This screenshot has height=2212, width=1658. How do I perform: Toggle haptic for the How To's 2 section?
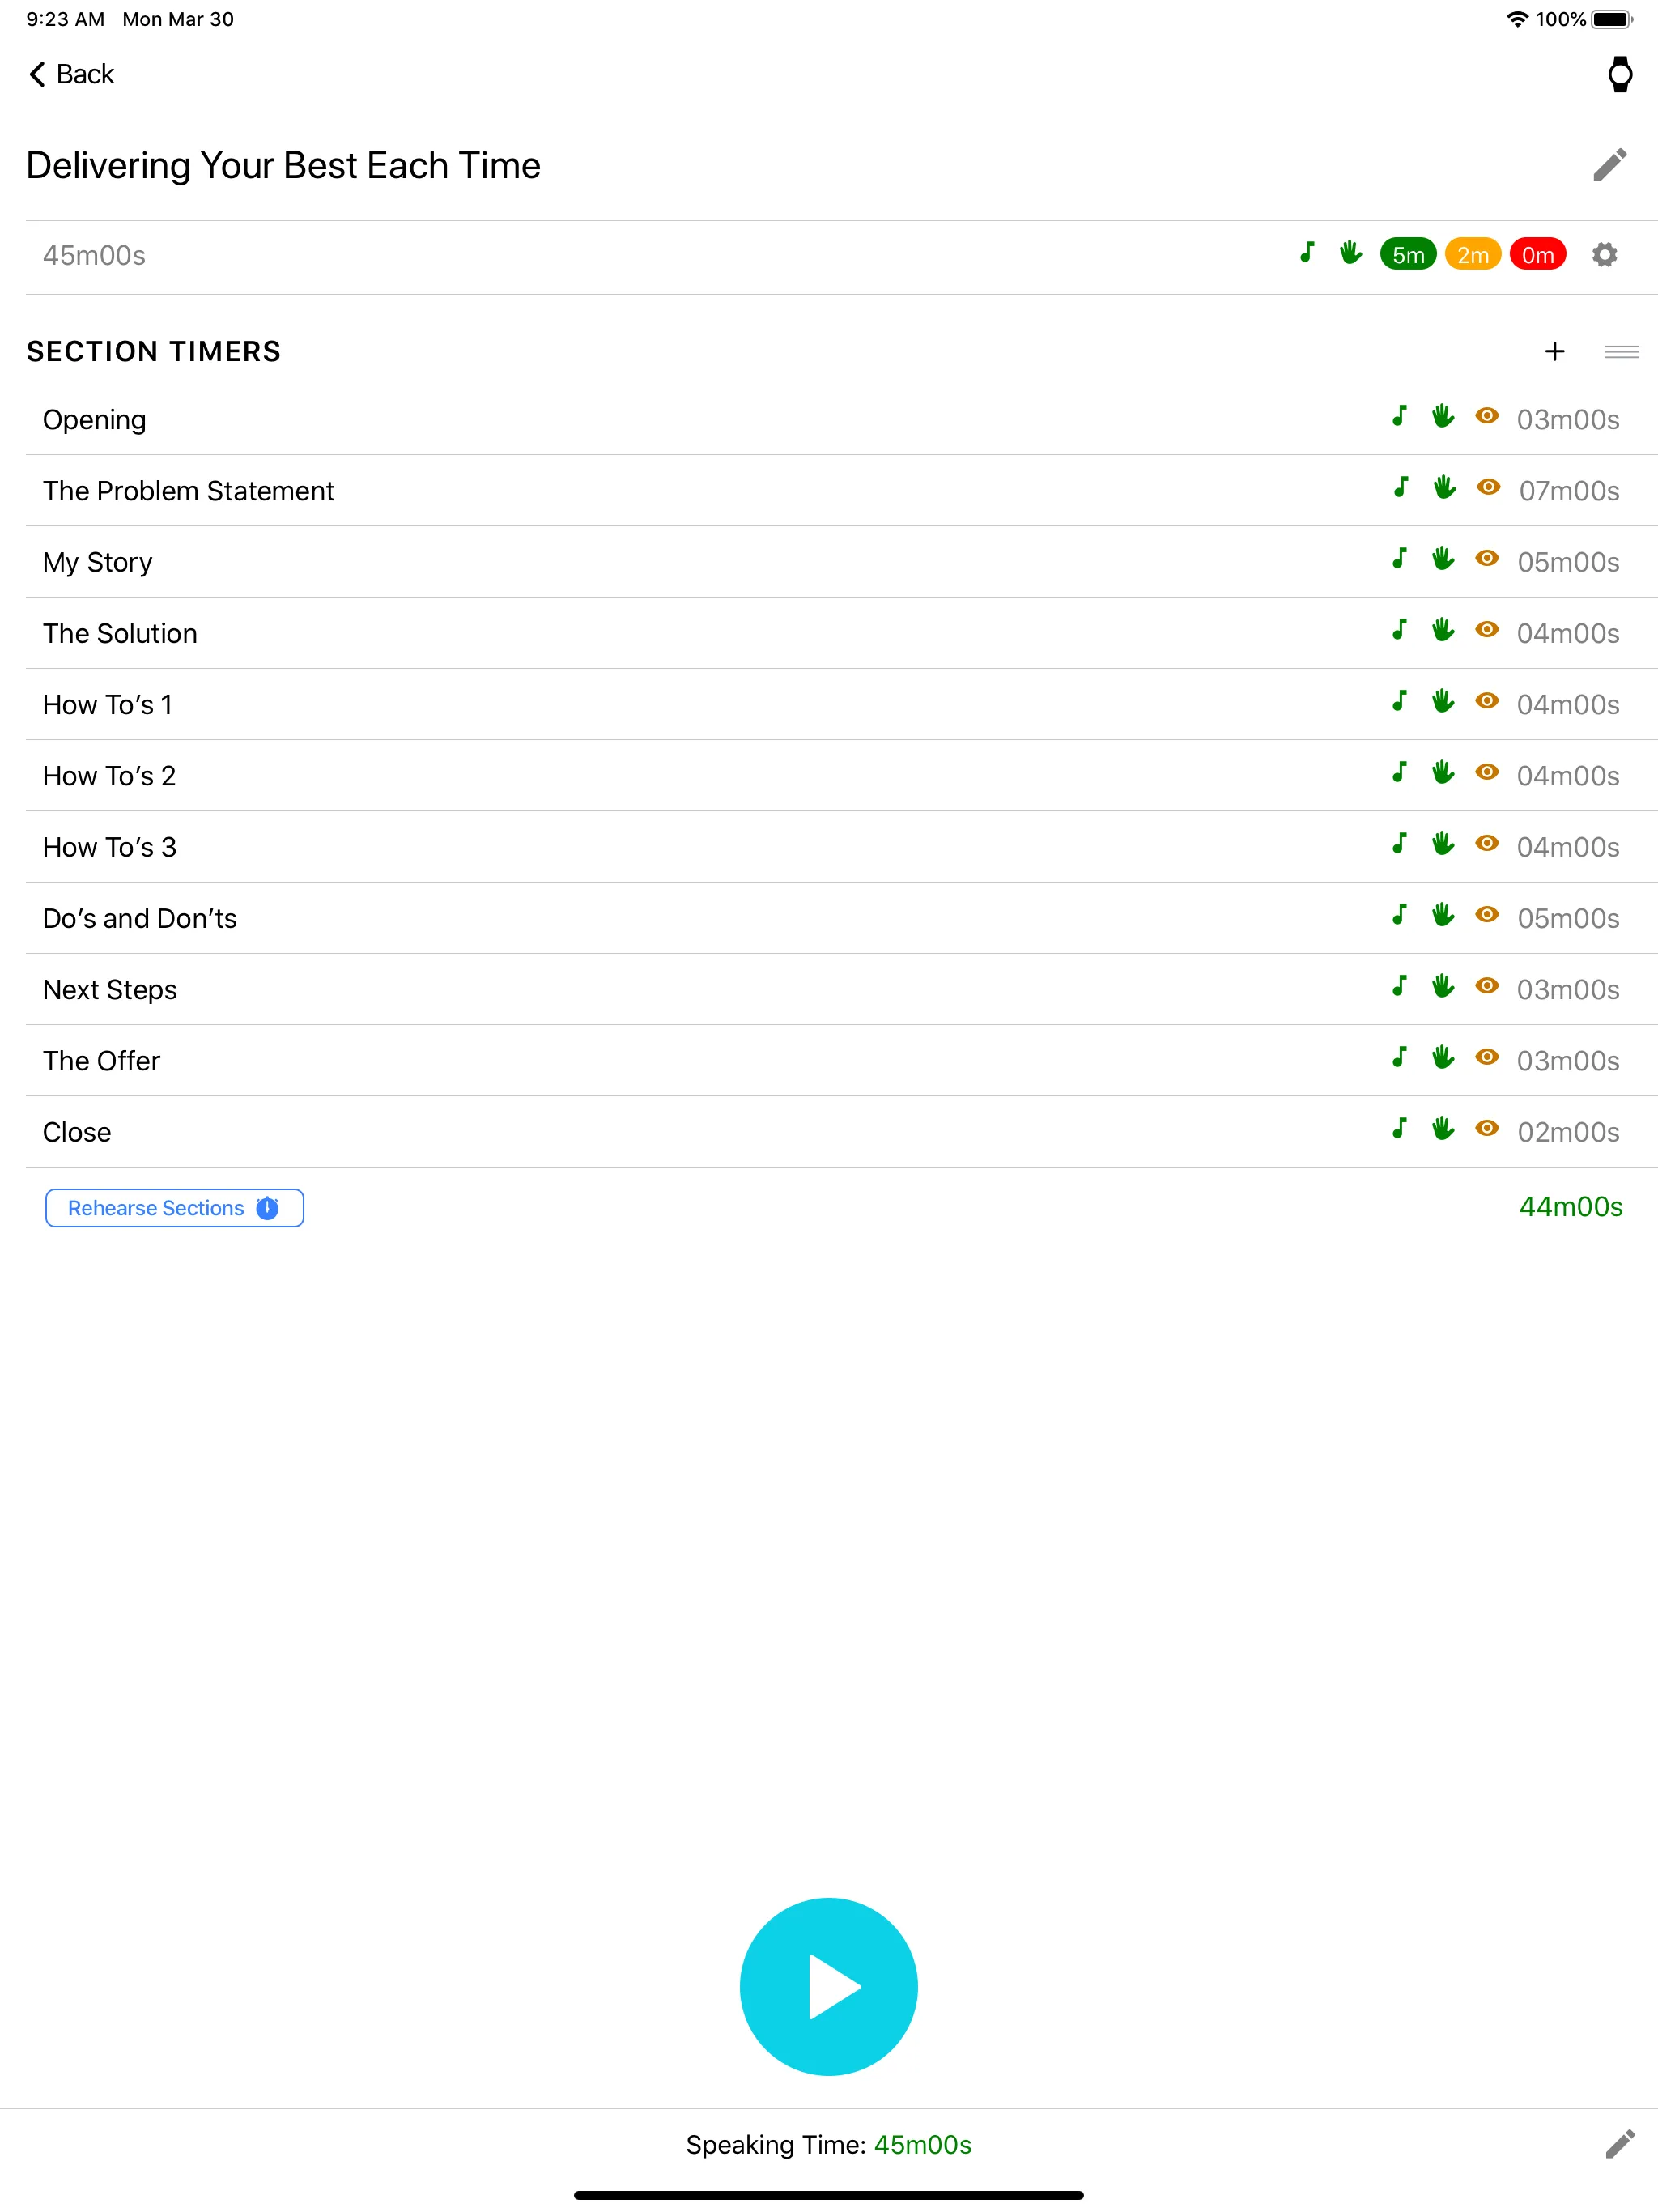(1442, 772)
